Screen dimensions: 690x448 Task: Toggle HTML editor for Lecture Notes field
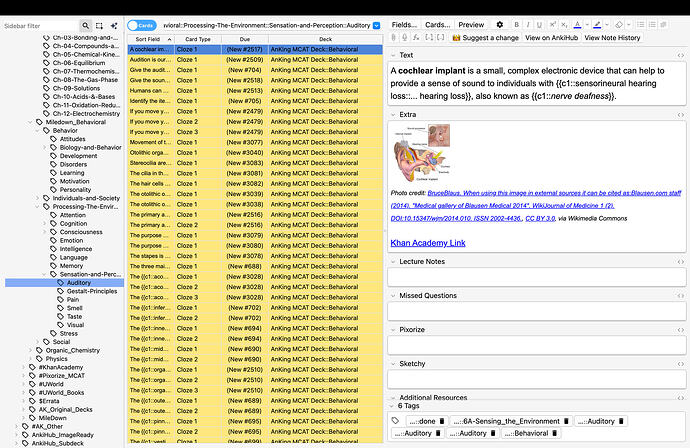pyautogui.click(x=680, y=262)
